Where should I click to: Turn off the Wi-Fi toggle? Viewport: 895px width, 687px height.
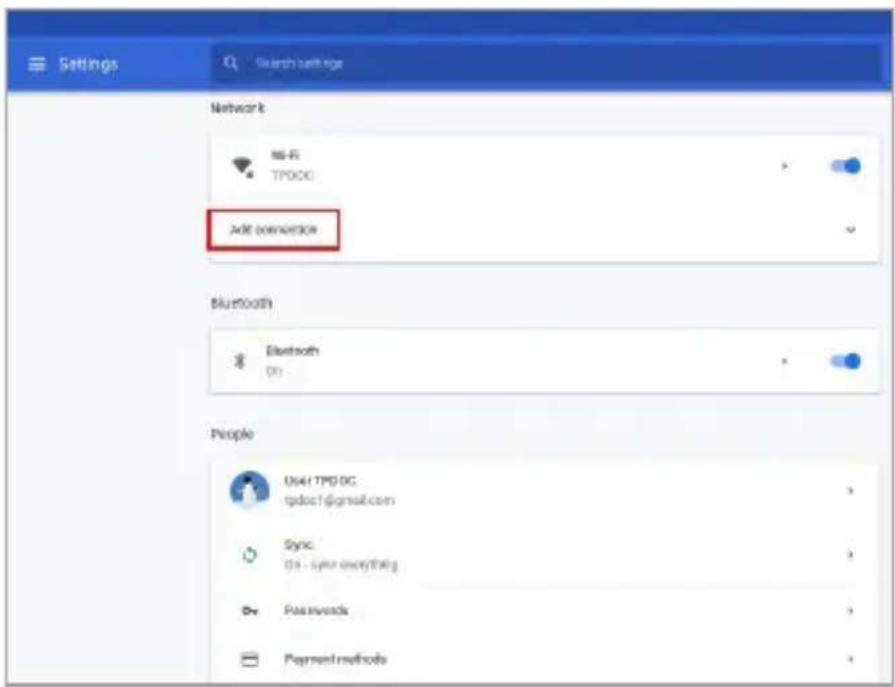tap(846, 166)
